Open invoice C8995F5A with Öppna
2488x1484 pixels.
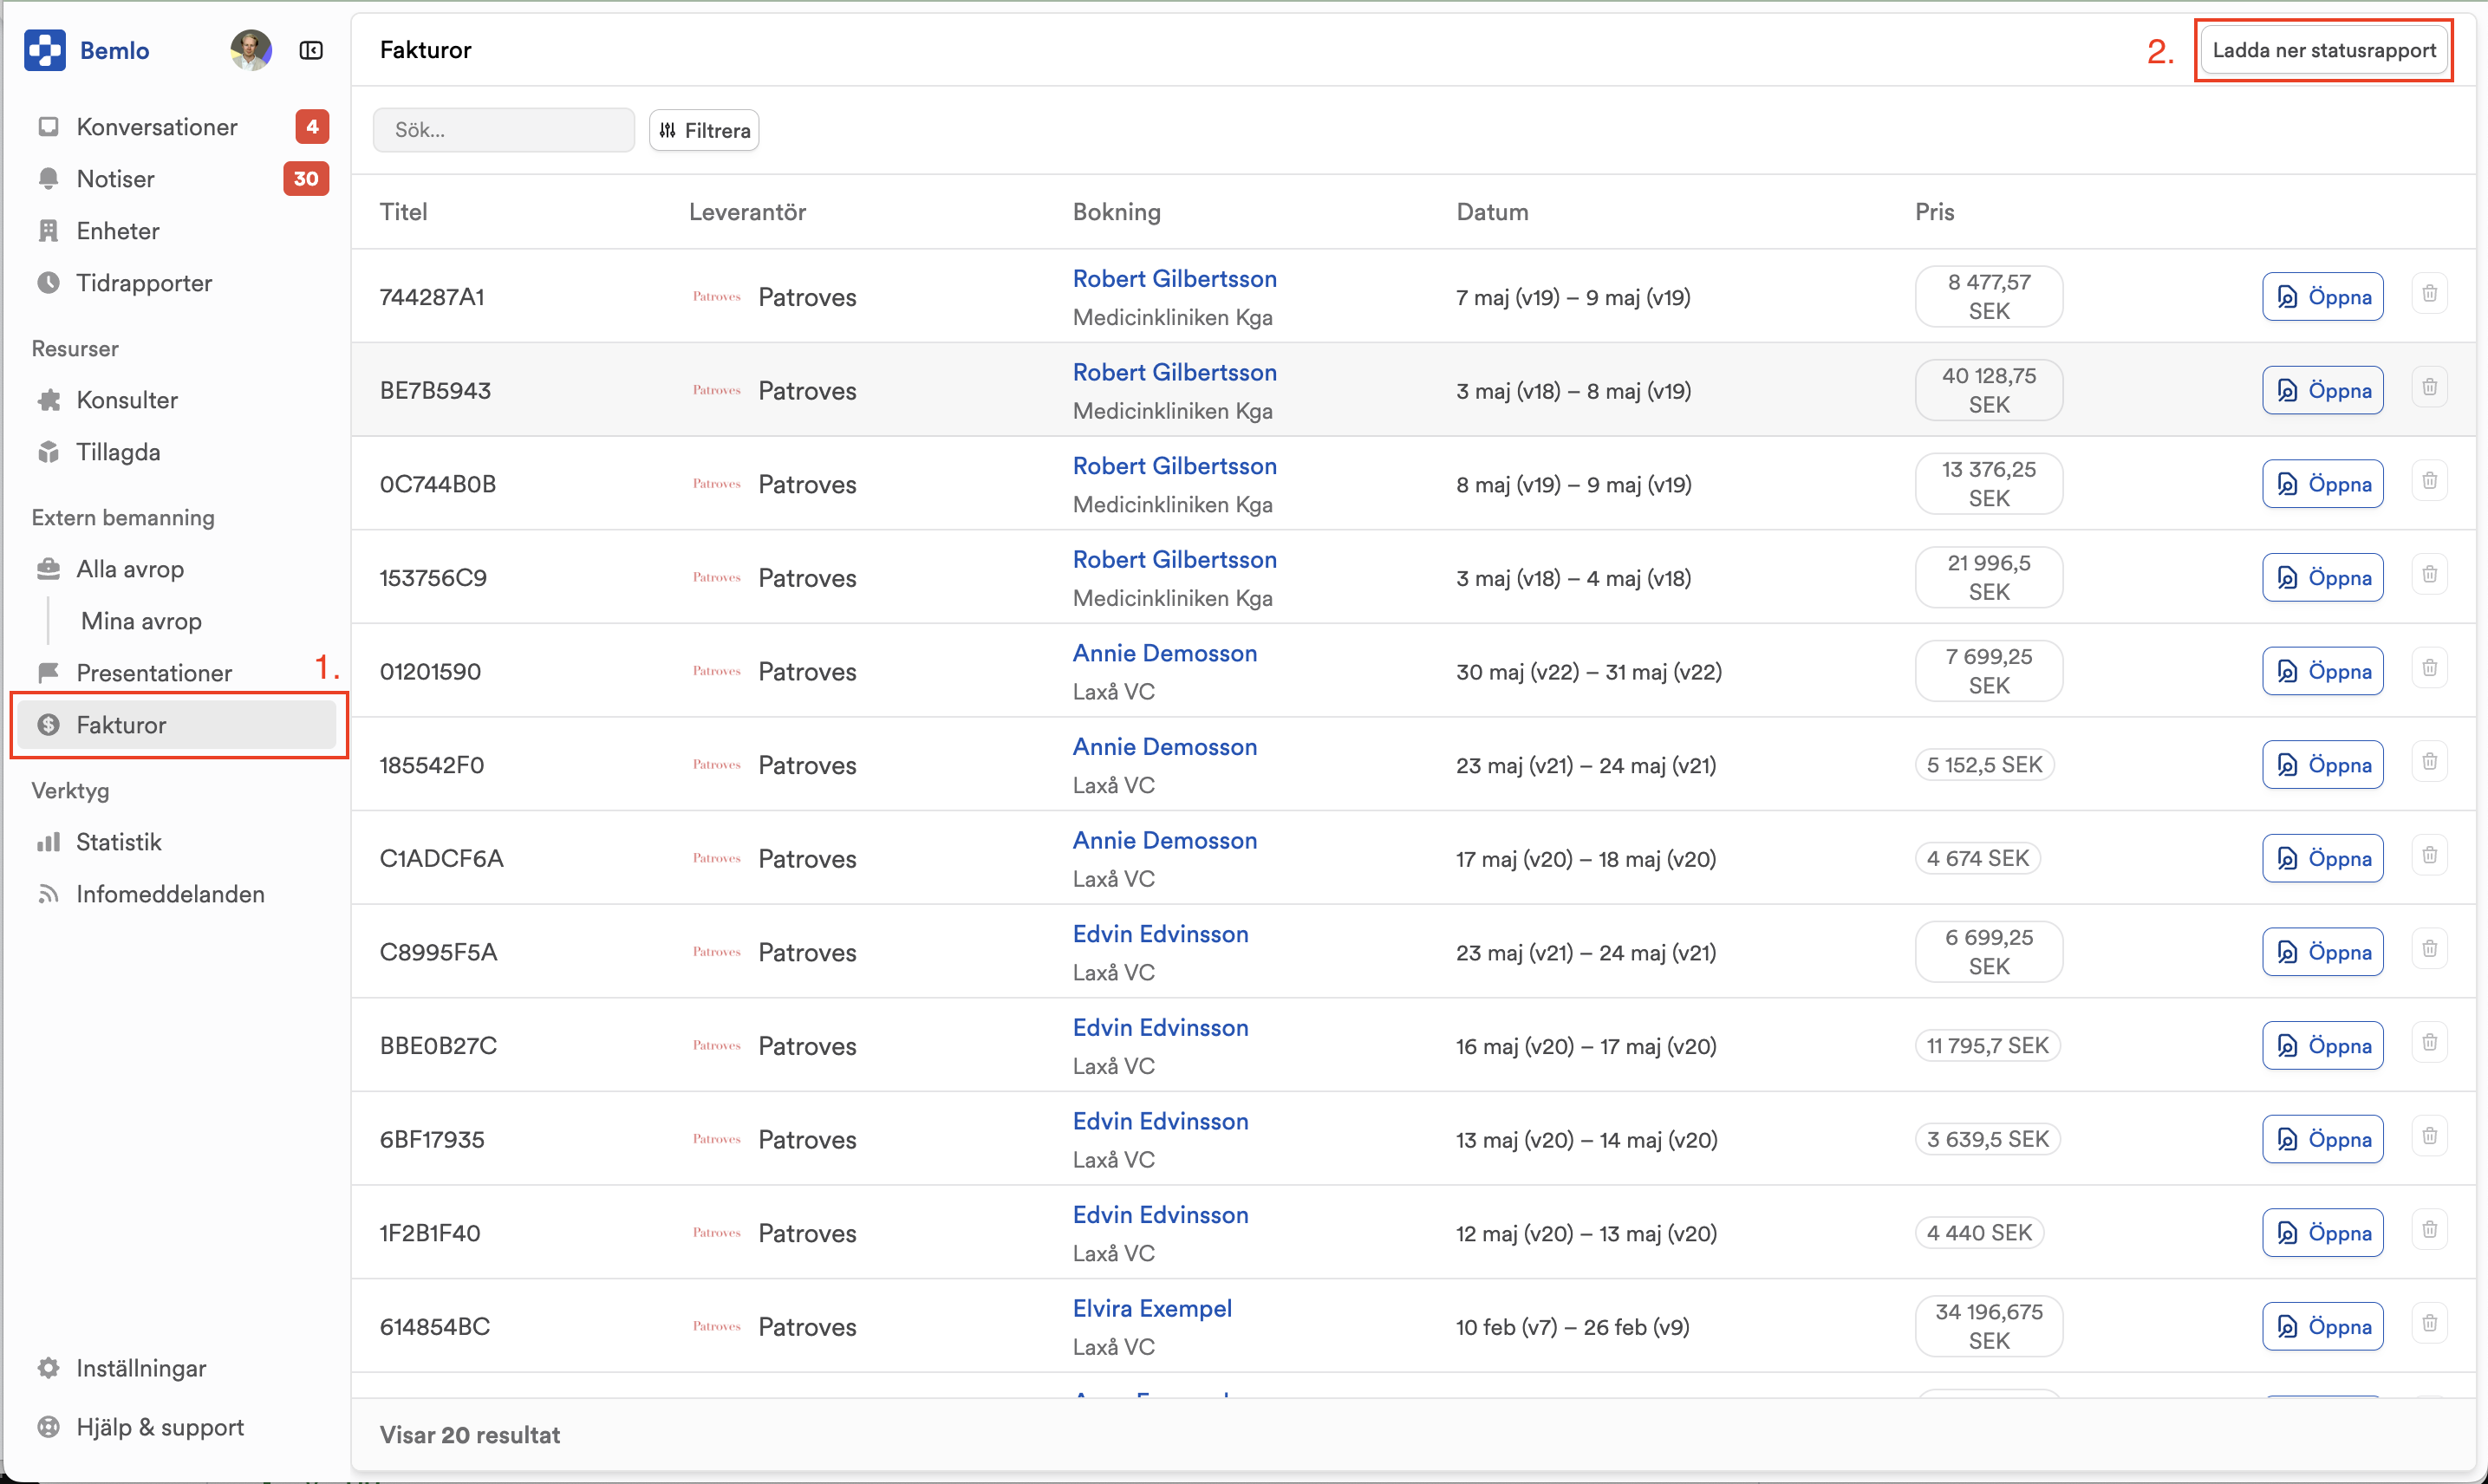[2323, 952]
